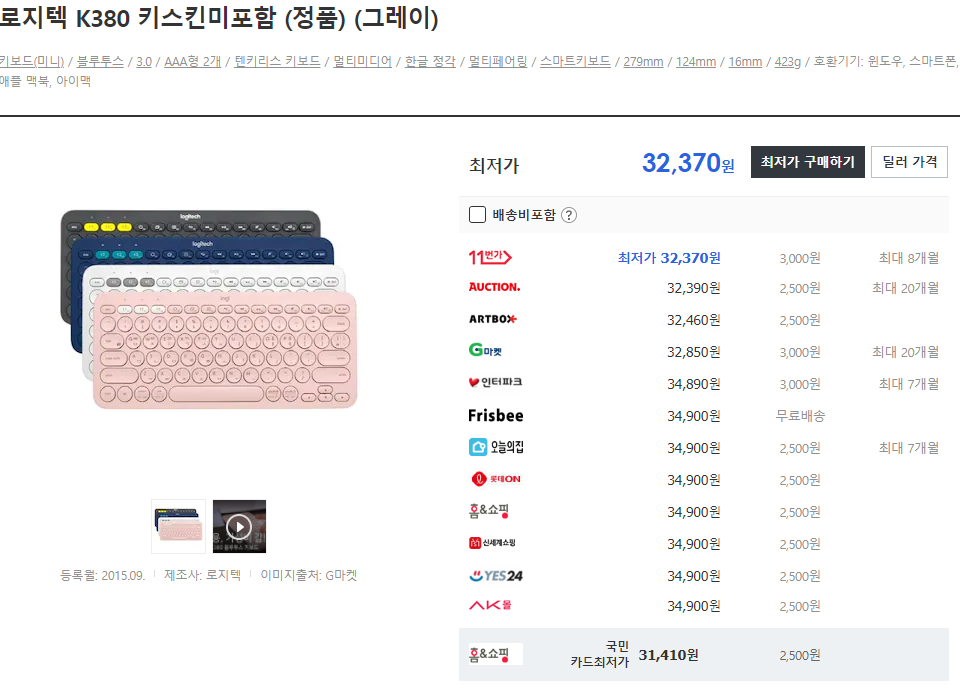Click the shipping-included help question mark
The width and height of the screenshot is (960, 693).
pyautogui.click(x=569, y=215)
